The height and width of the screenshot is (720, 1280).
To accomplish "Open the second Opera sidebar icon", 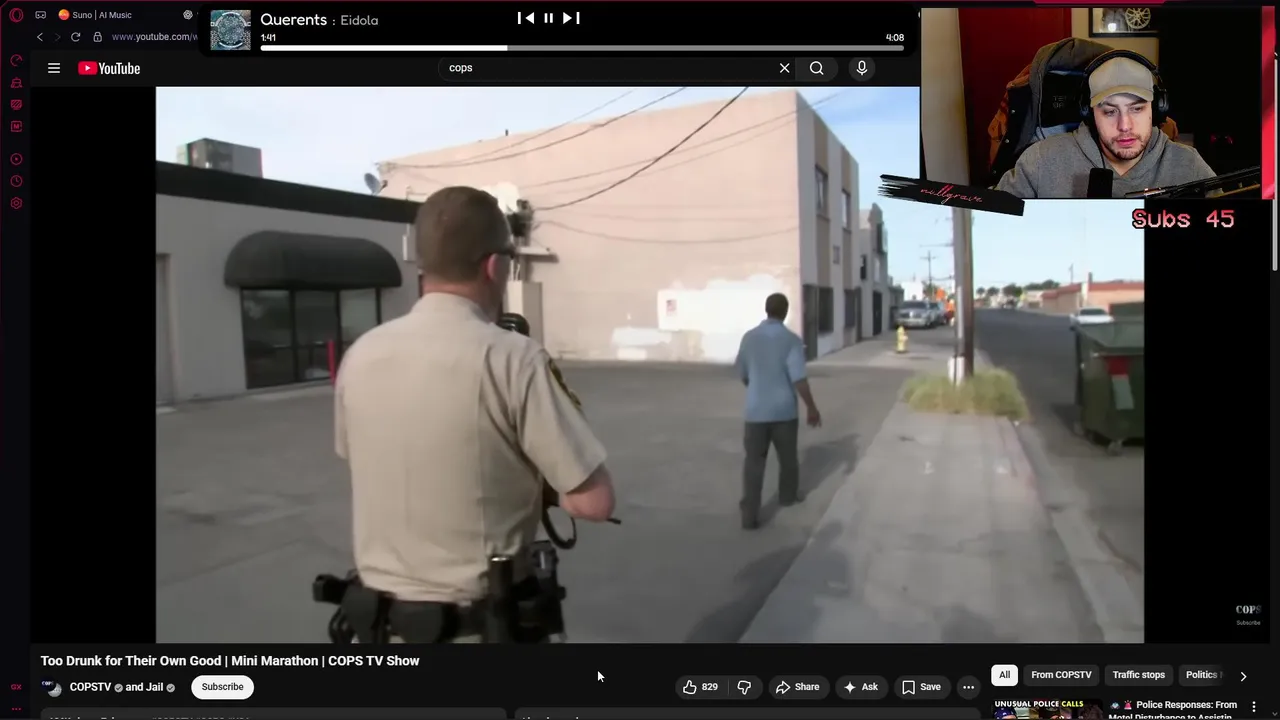I will (16, 83).
